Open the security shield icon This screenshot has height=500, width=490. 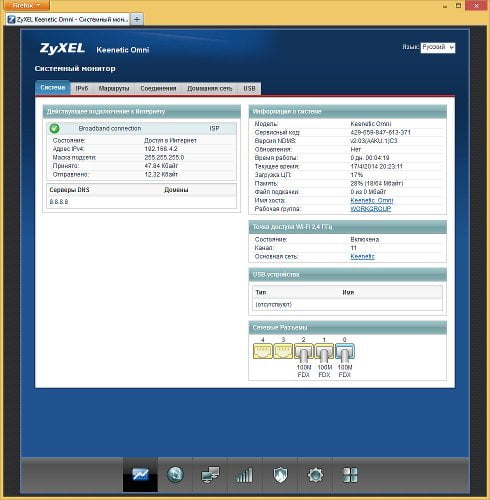(280, 474)
